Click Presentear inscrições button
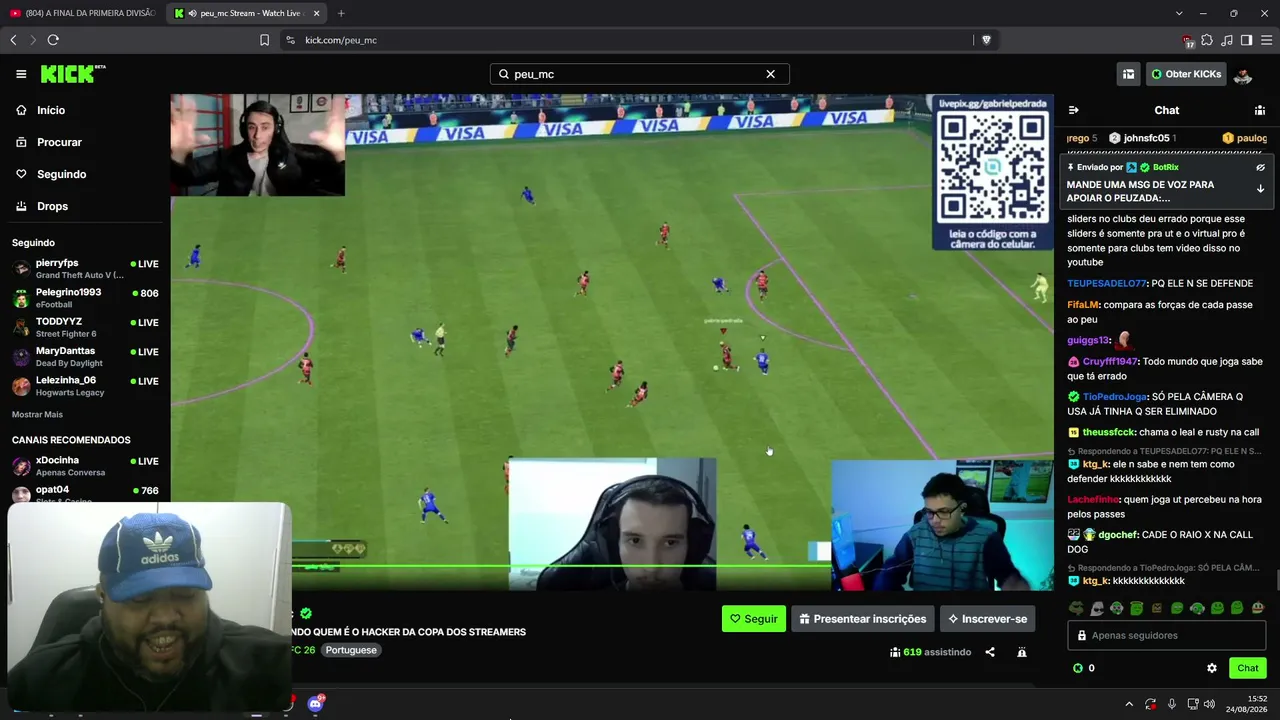Image resolution: width=1280 pixels, height=720 pixels. (863, 619)
